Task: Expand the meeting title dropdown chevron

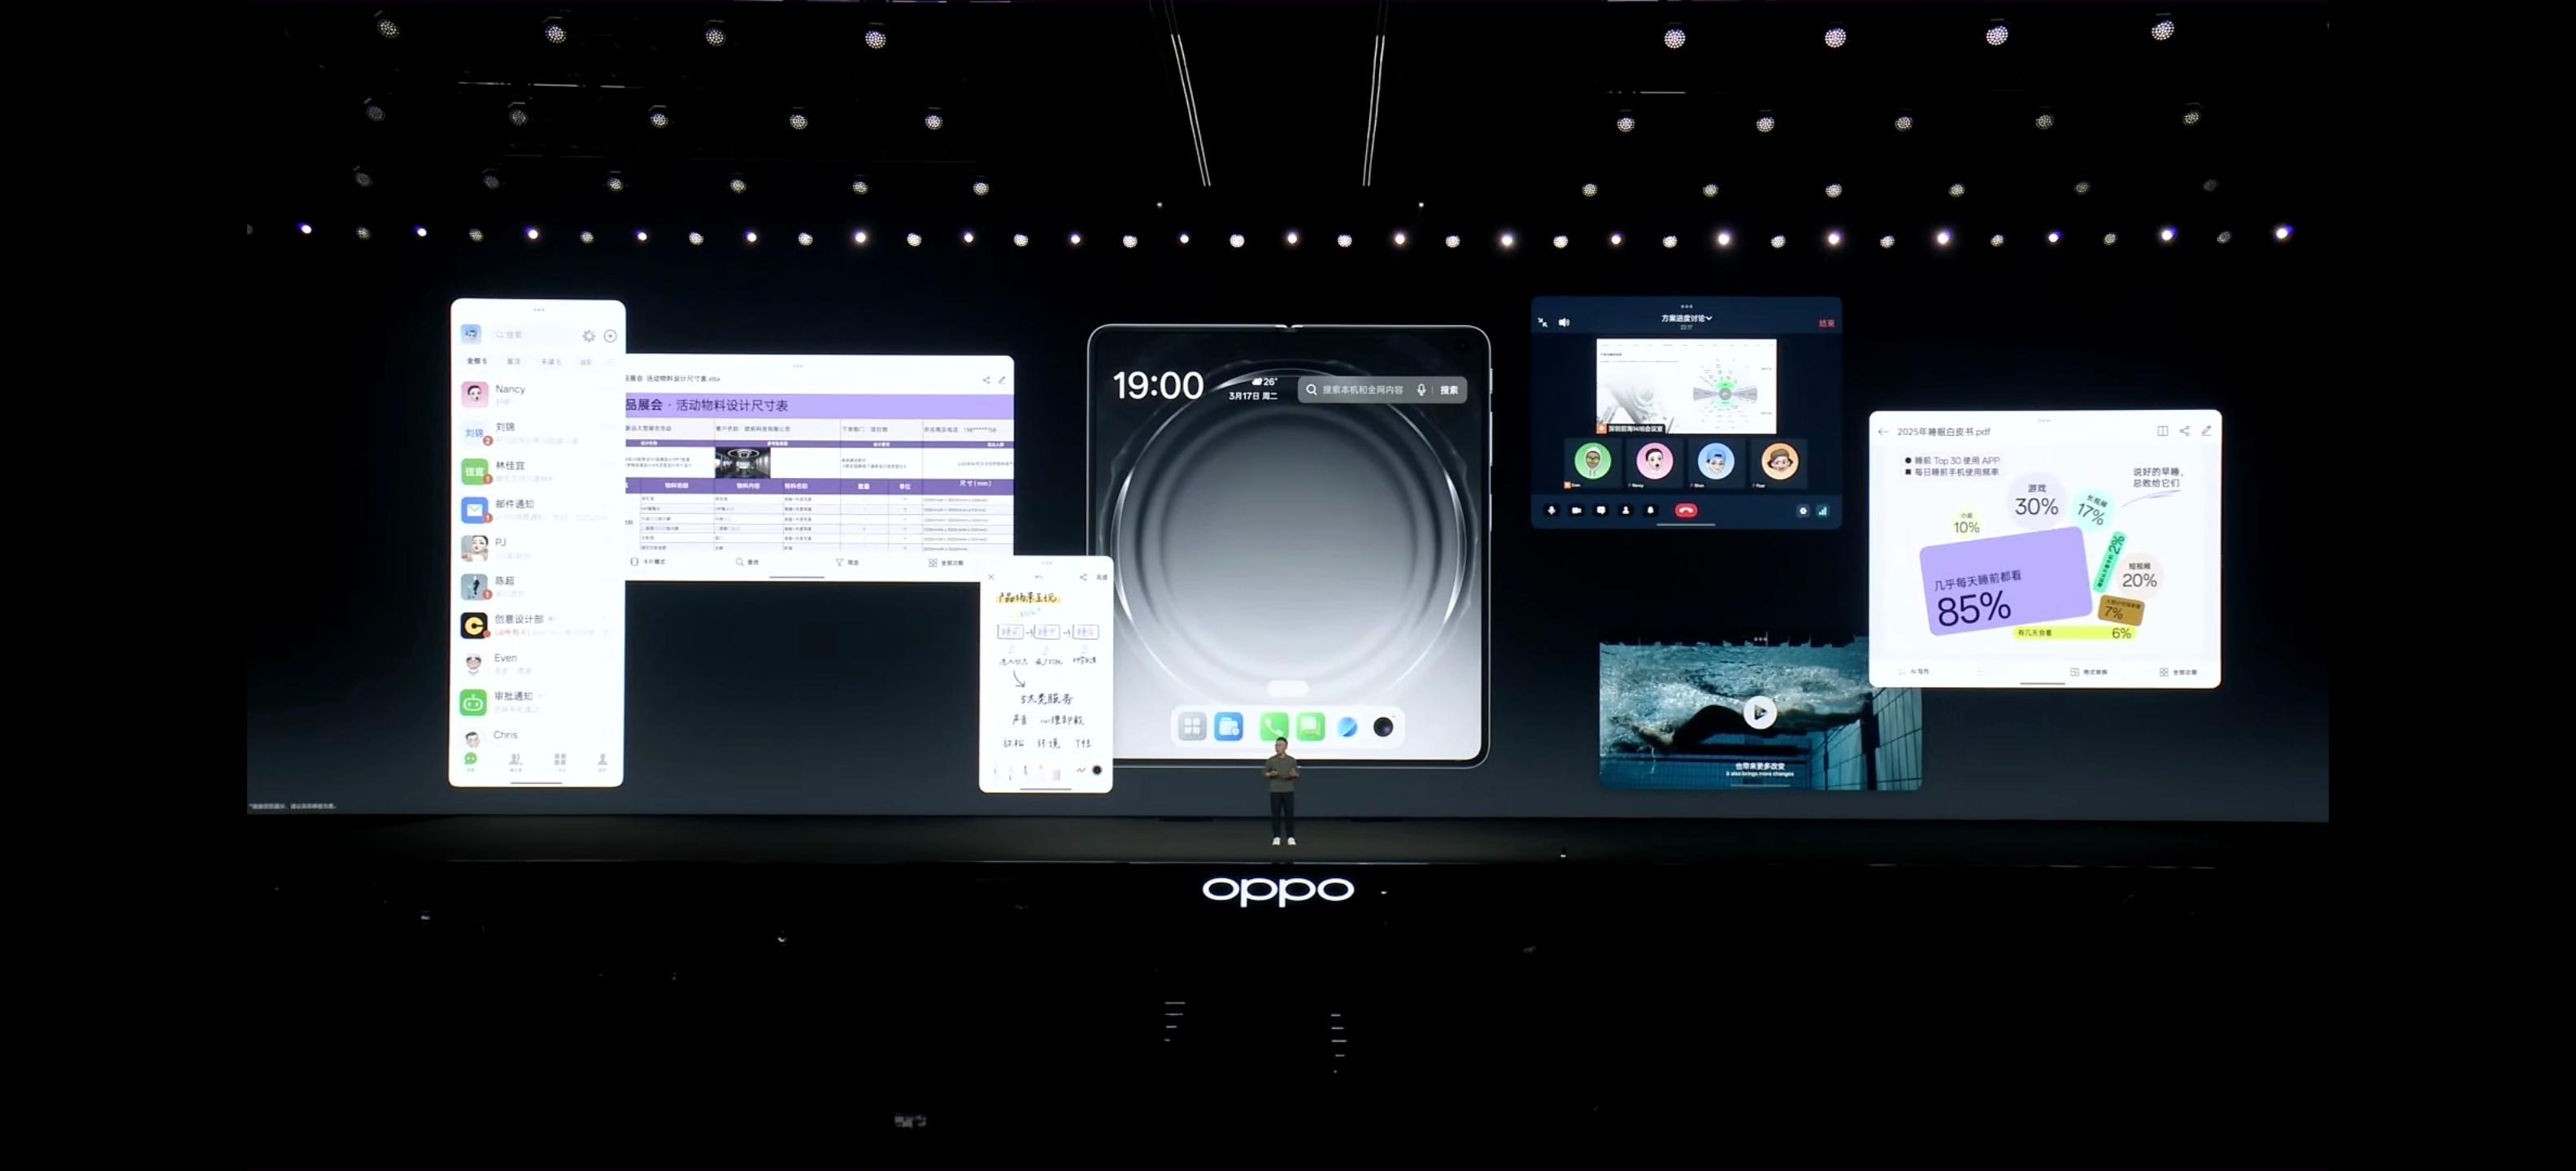Action: pyautogui.click(x=1709, y=318)
